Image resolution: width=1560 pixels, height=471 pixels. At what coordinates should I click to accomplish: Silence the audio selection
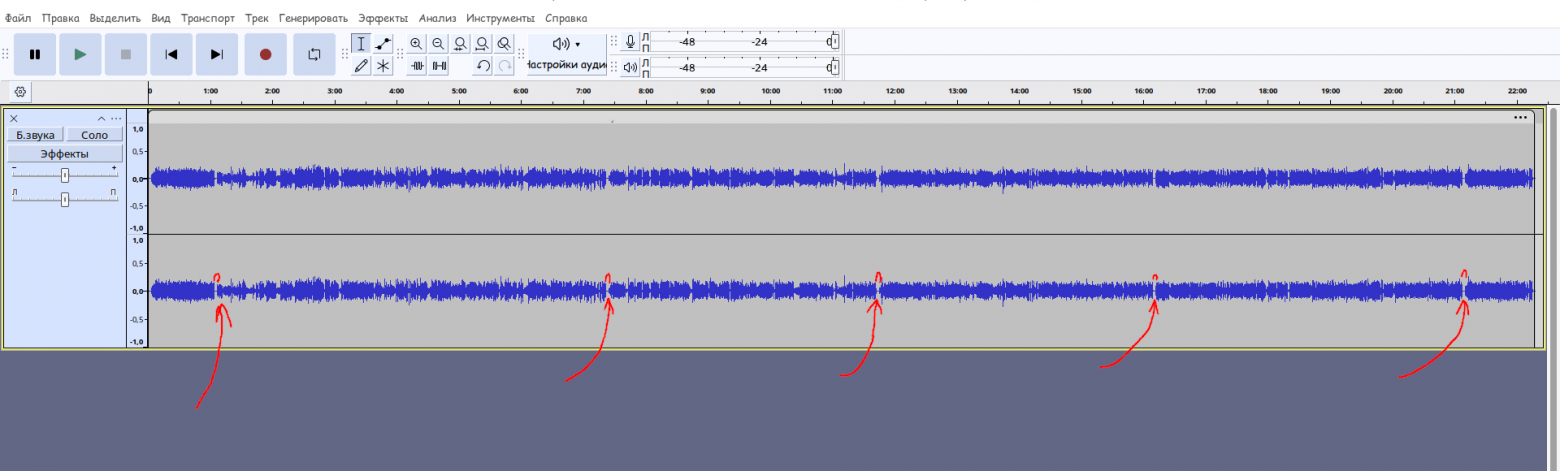click(x=438, y=66)
